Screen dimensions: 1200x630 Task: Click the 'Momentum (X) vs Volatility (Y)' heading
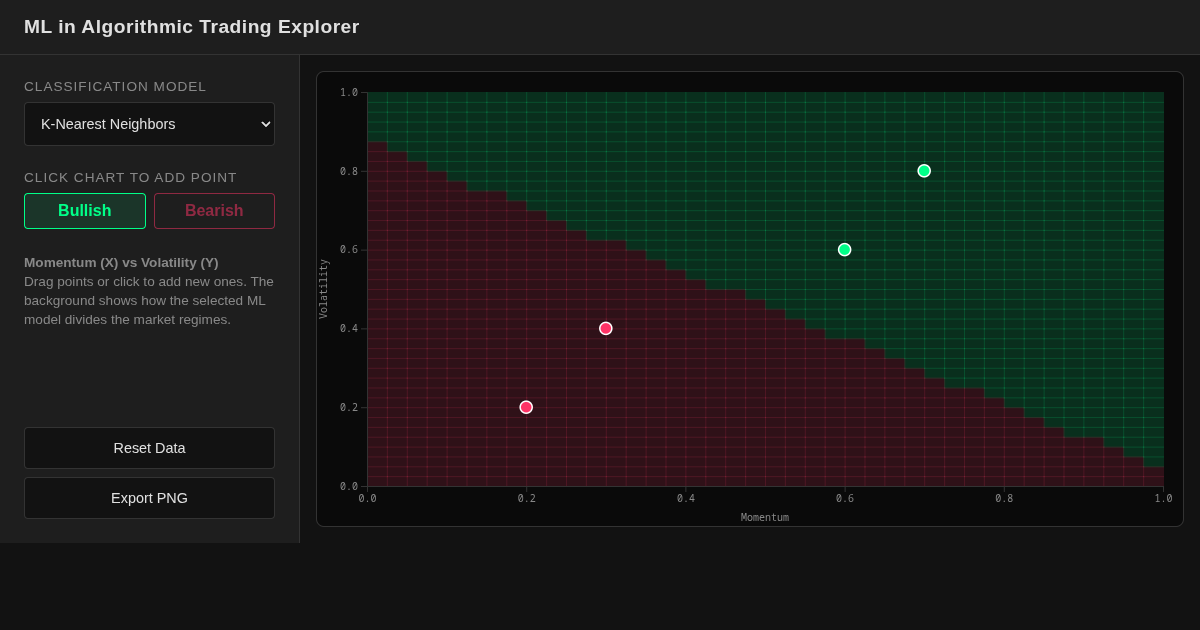coord(121,263)
